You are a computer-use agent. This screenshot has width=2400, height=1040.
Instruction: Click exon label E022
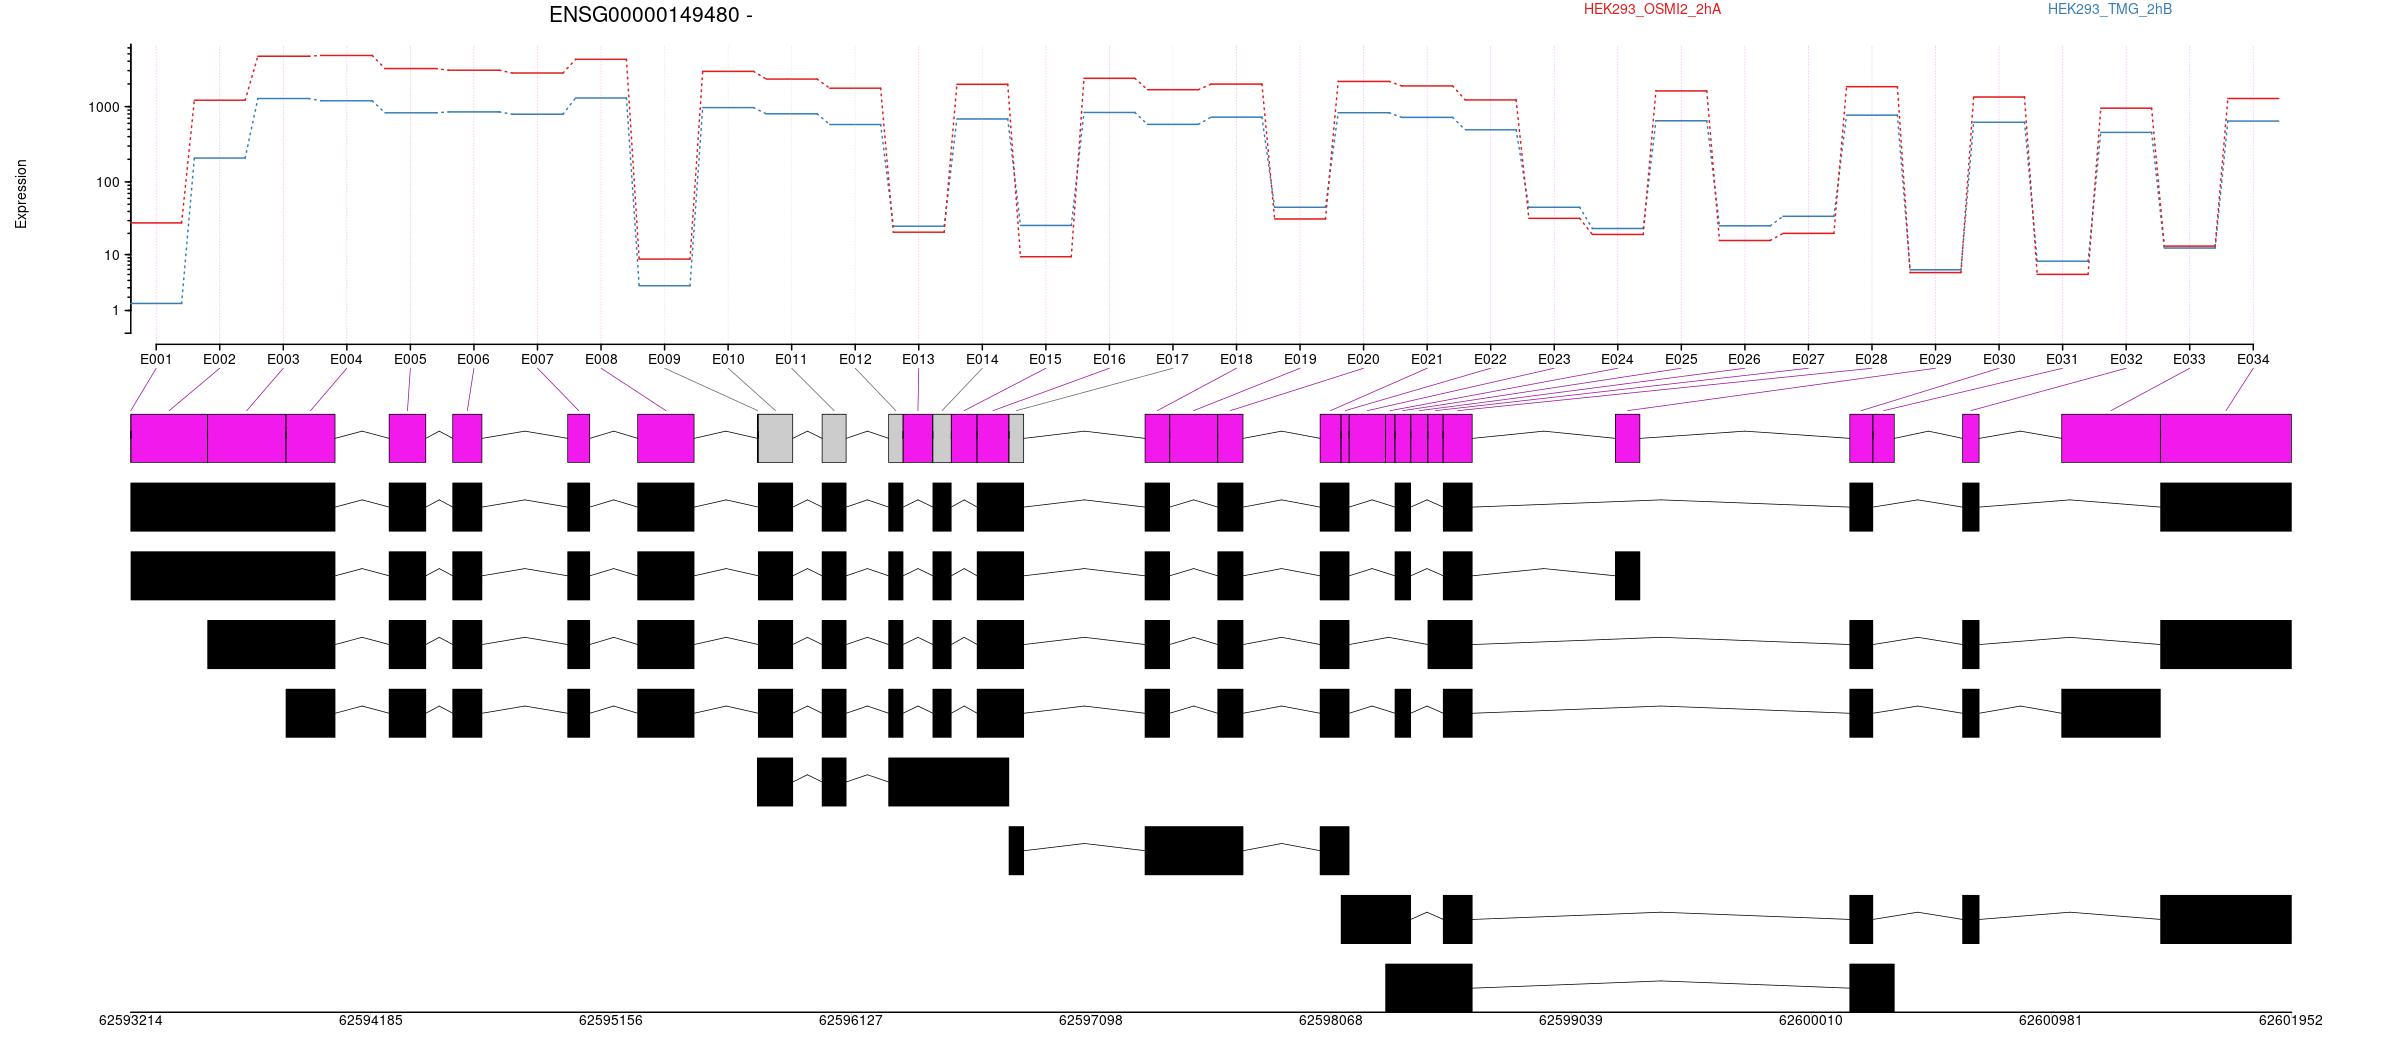pos(1490,359)
